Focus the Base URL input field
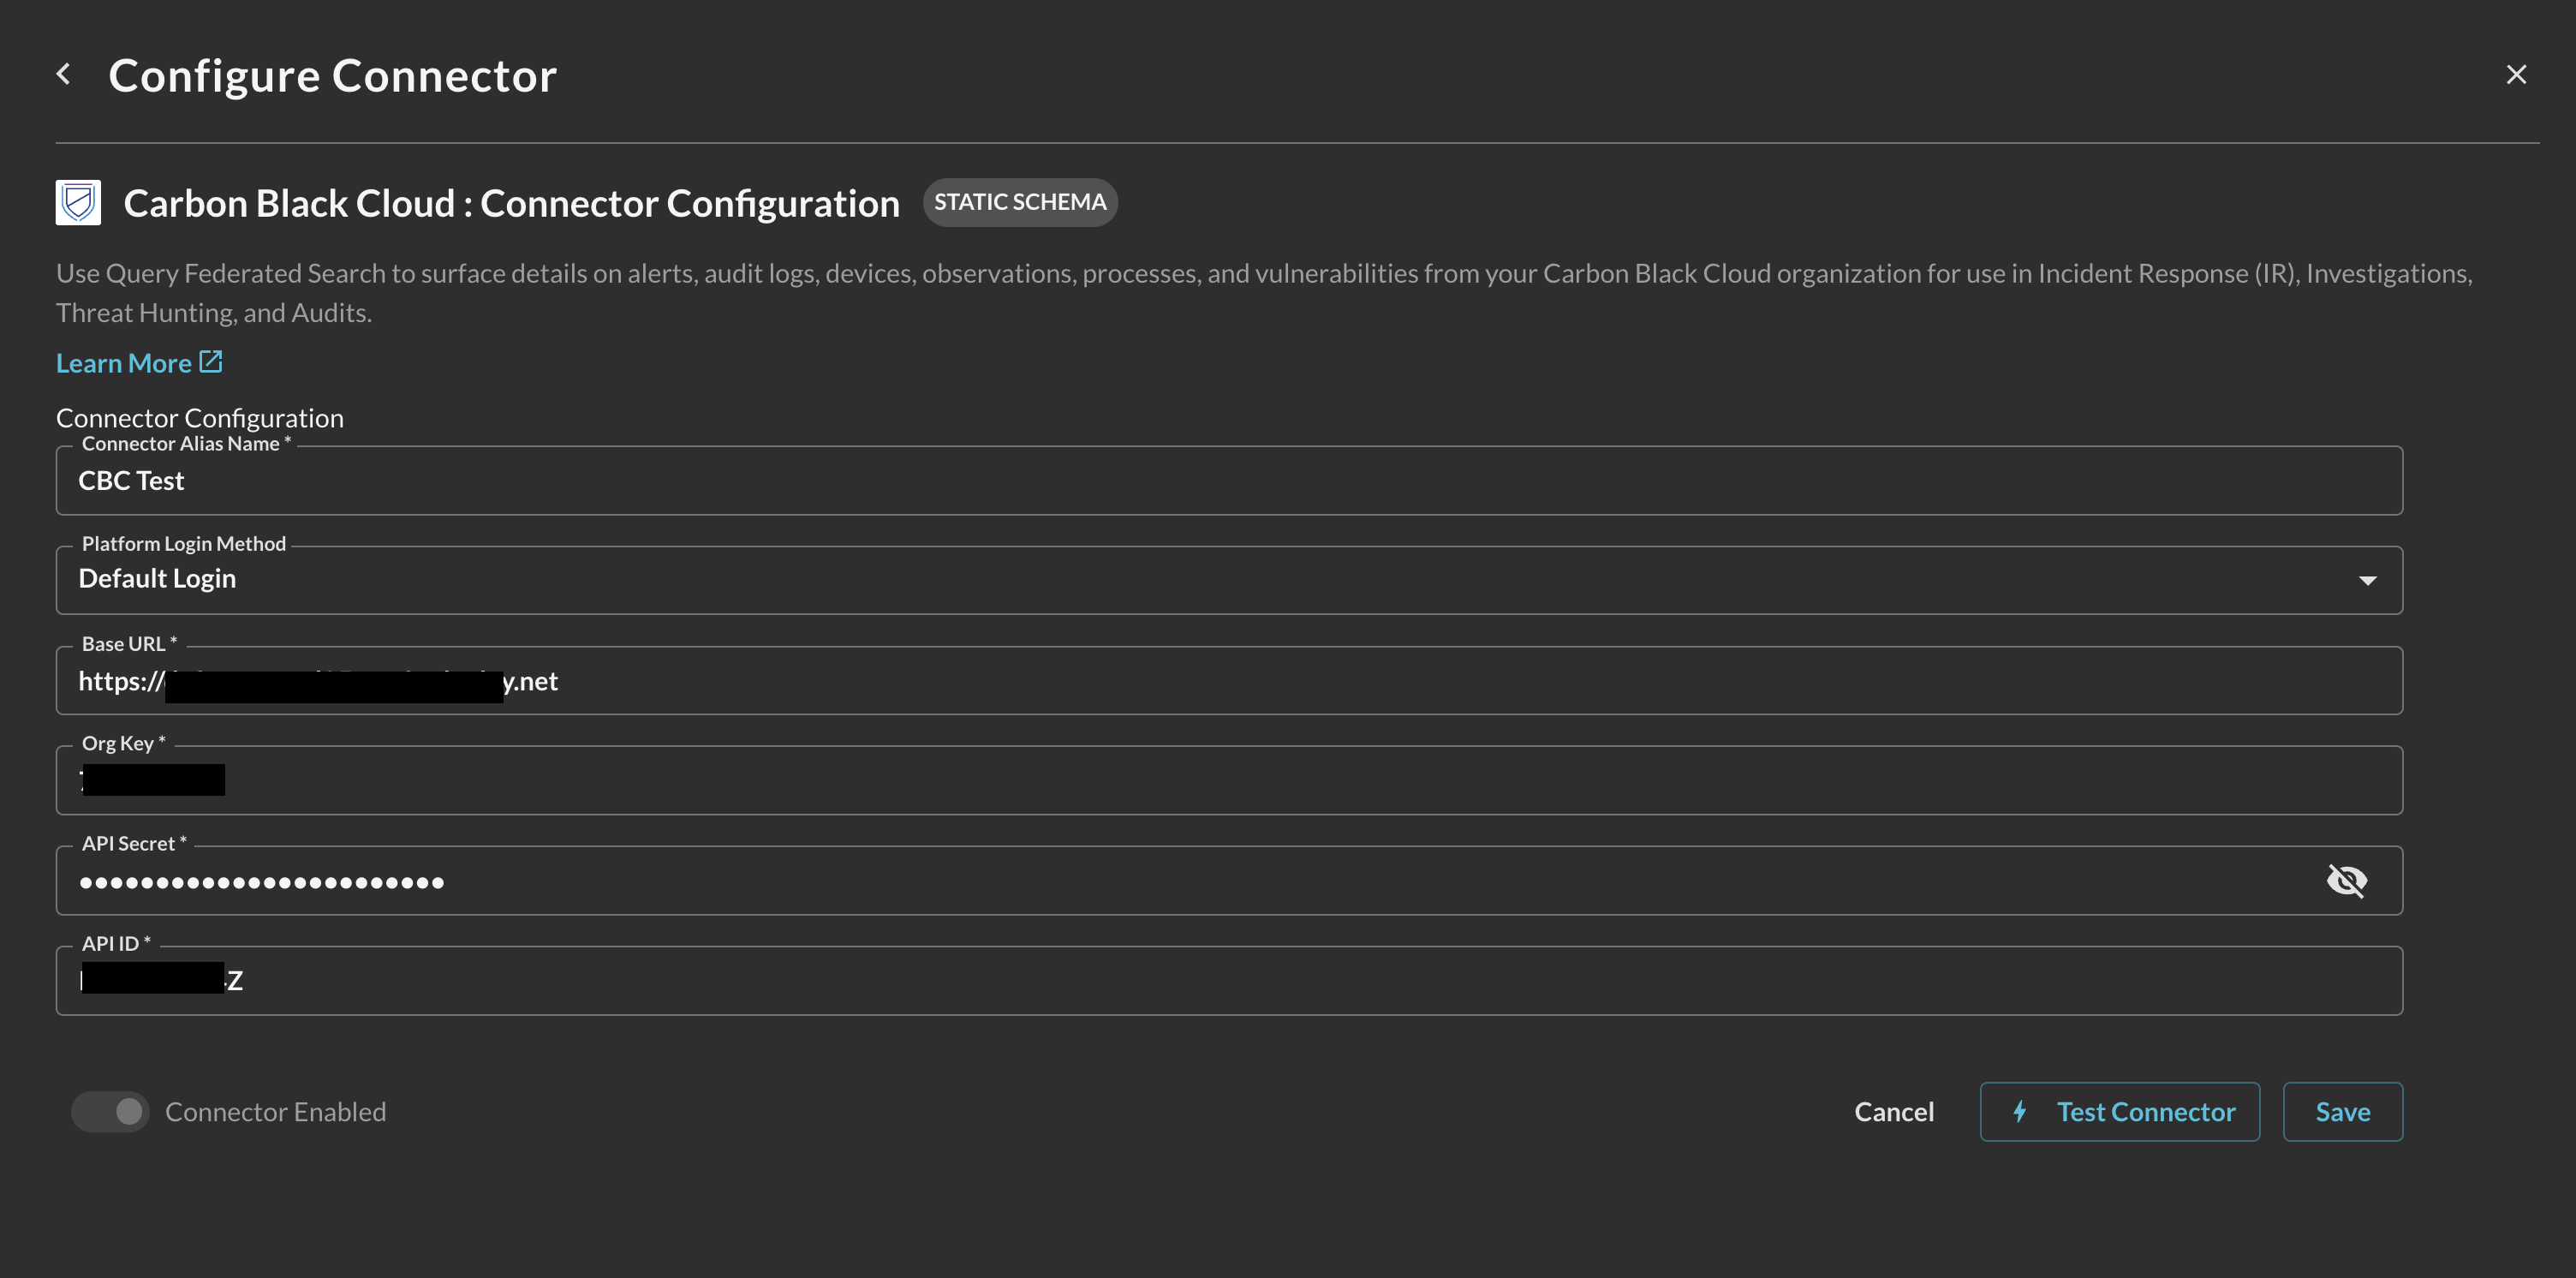The image size is (2576, 1278). (1400, 681)
